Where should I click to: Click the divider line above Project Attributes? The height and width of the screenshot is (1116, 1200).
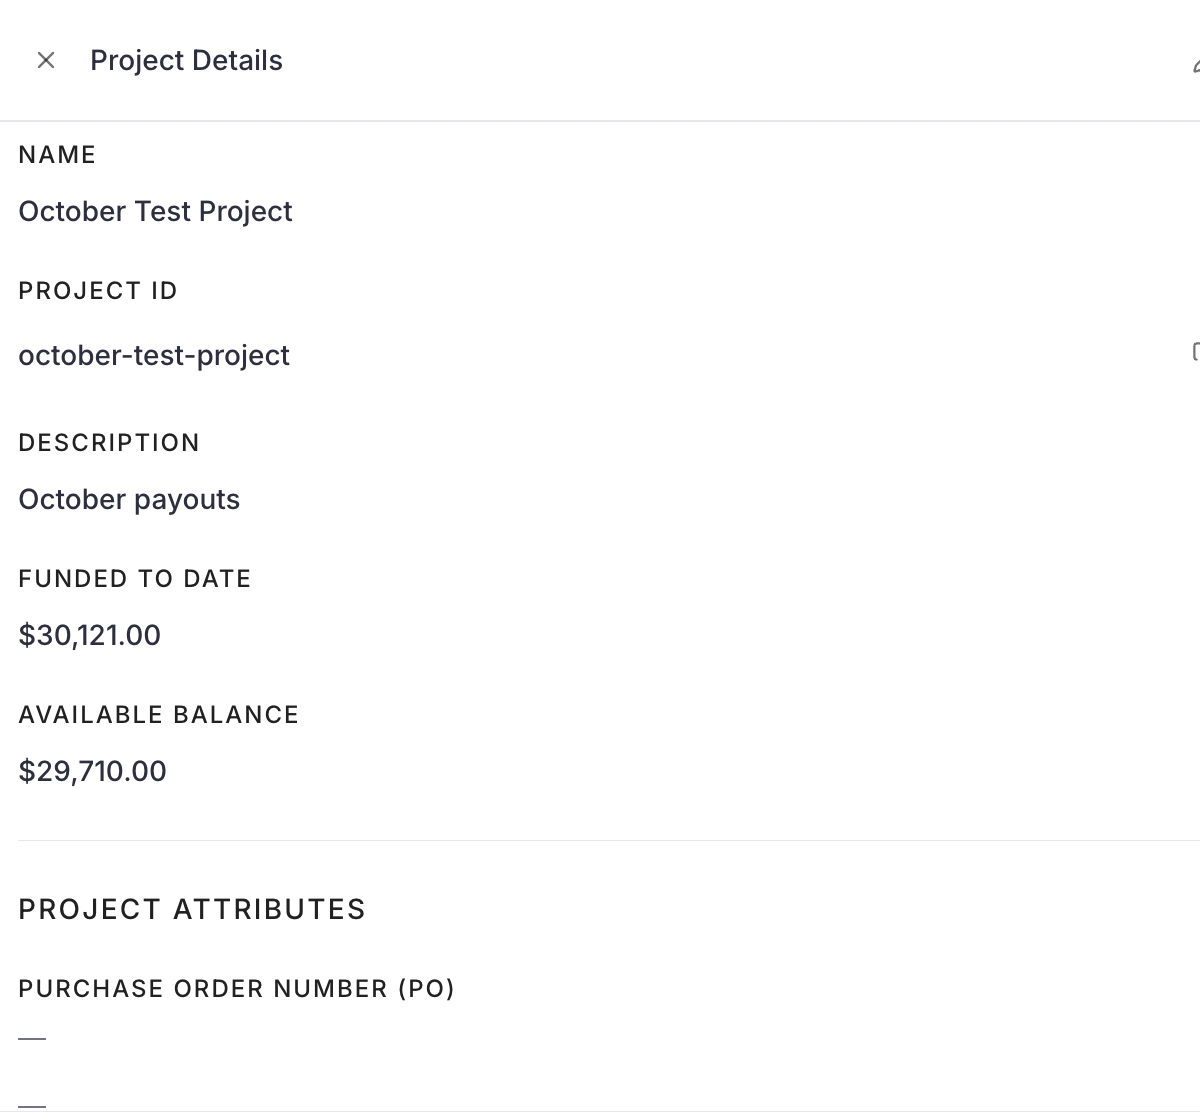600,841
